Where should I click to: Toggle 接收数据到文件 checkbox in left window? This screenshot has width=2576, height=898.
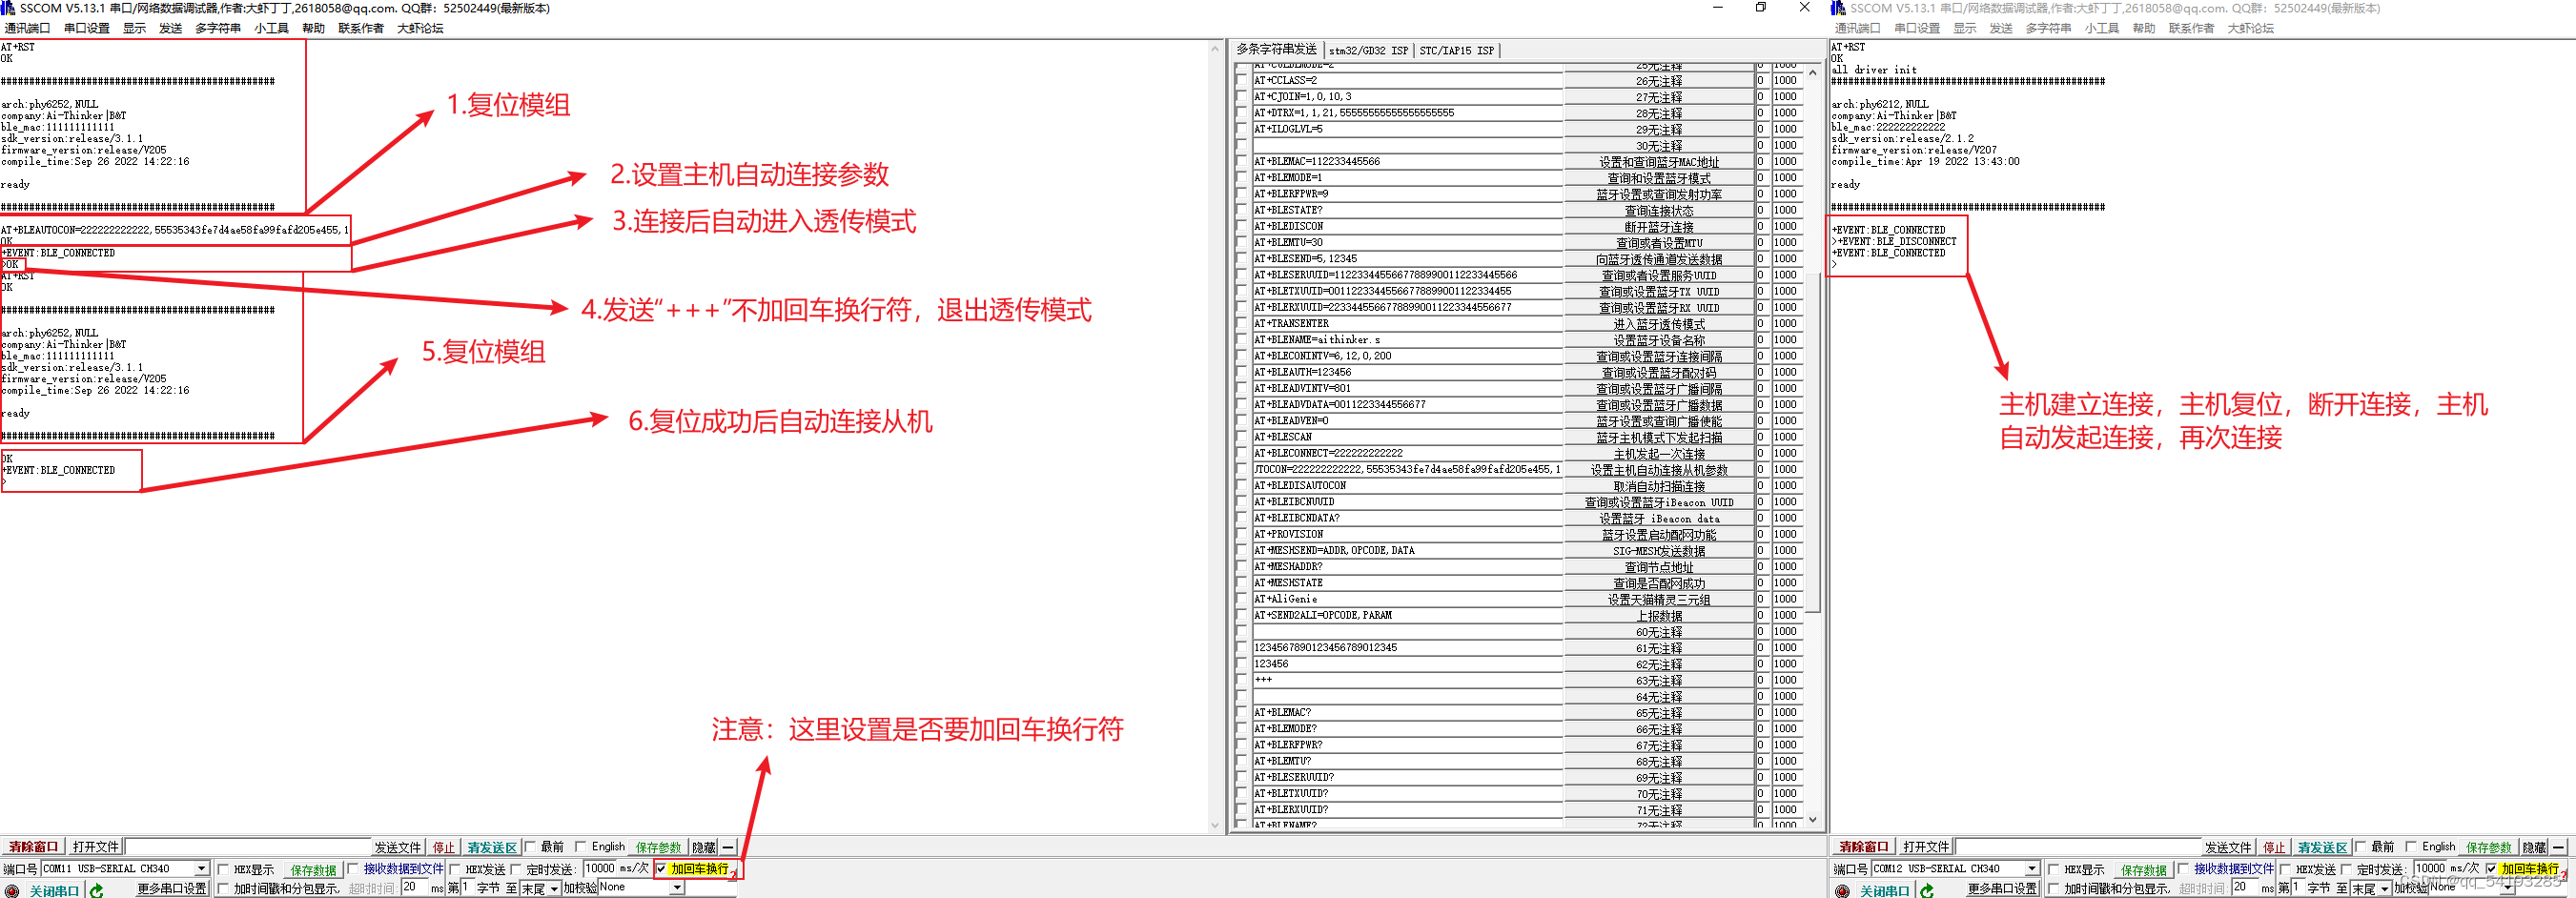[352, 869]
